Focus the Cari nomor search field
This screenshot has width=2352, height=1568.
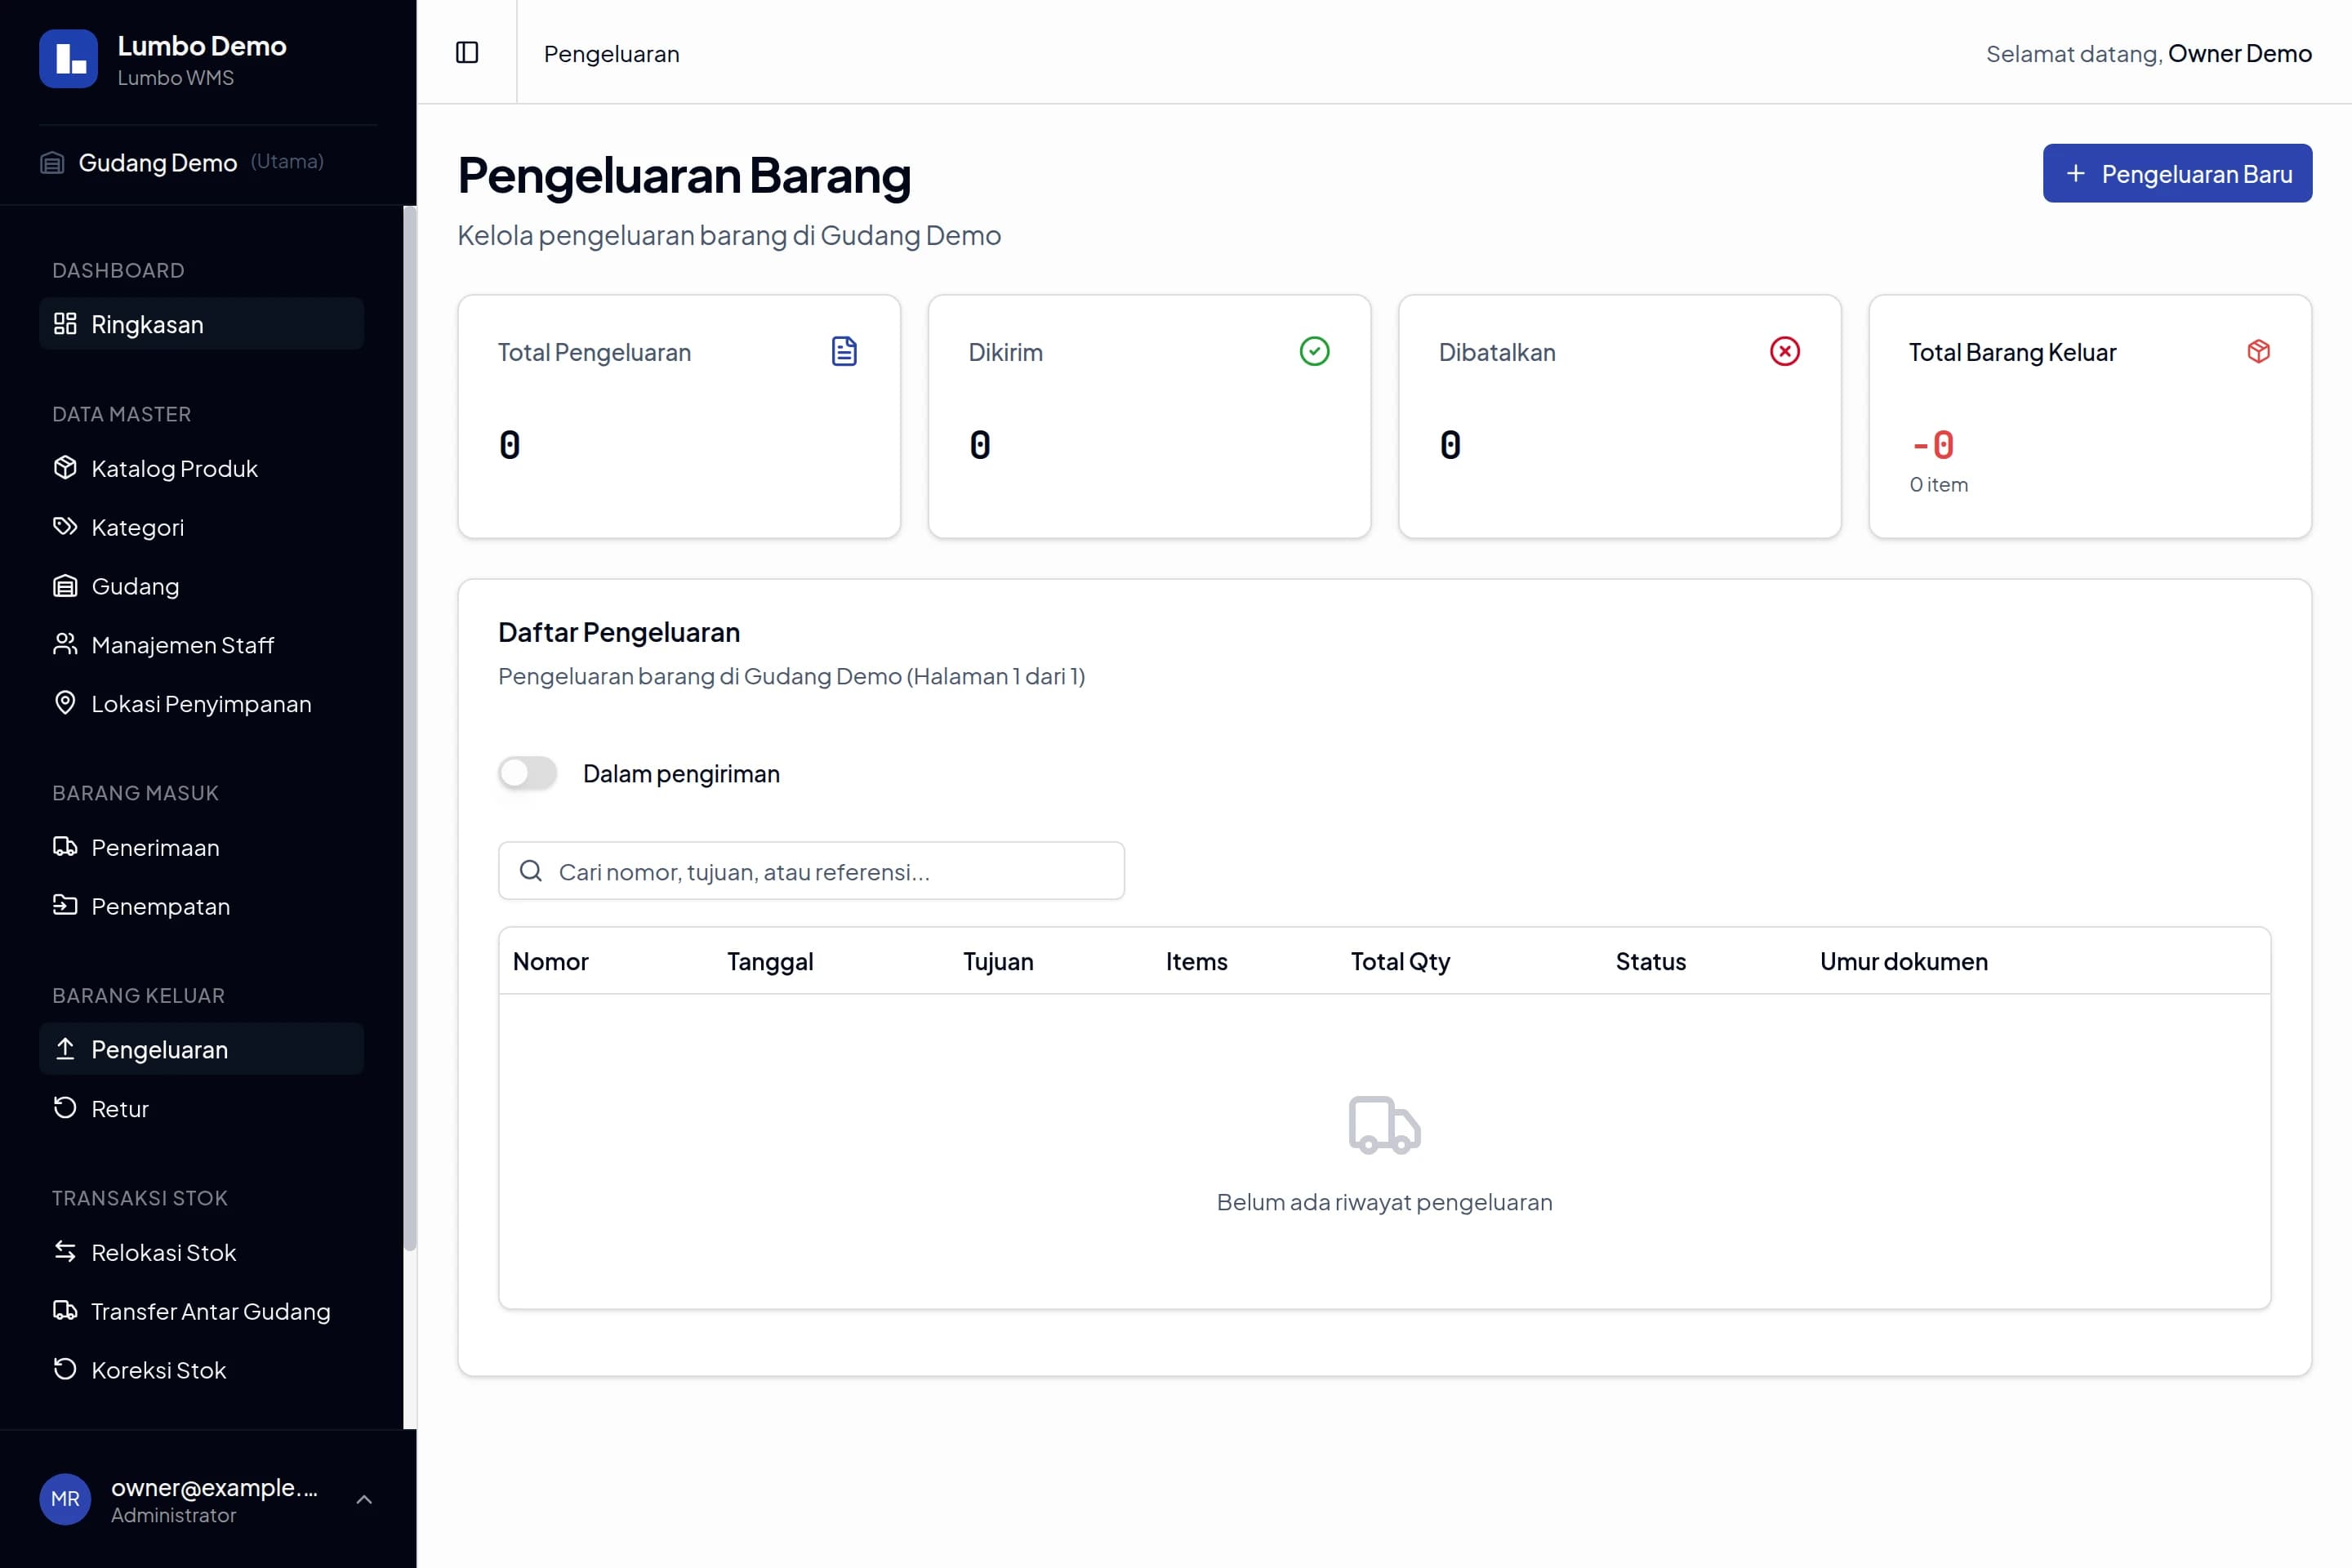point(811,871)
